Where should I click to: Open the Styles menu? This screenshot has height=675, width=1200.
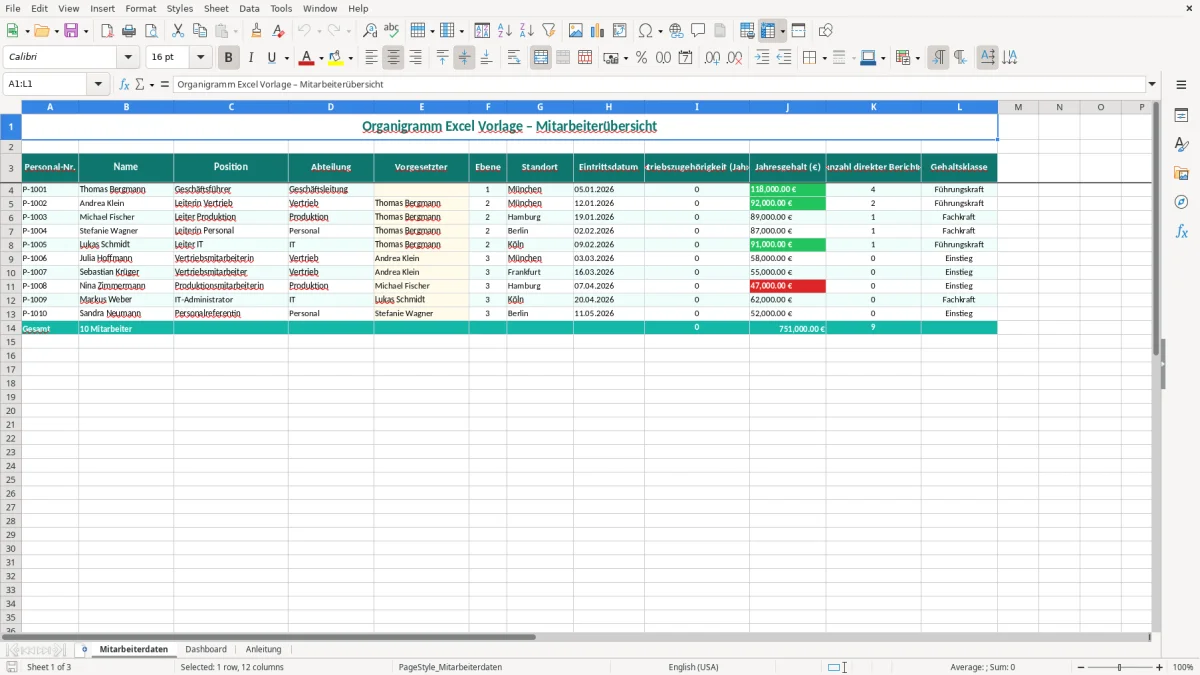(180, 8)
